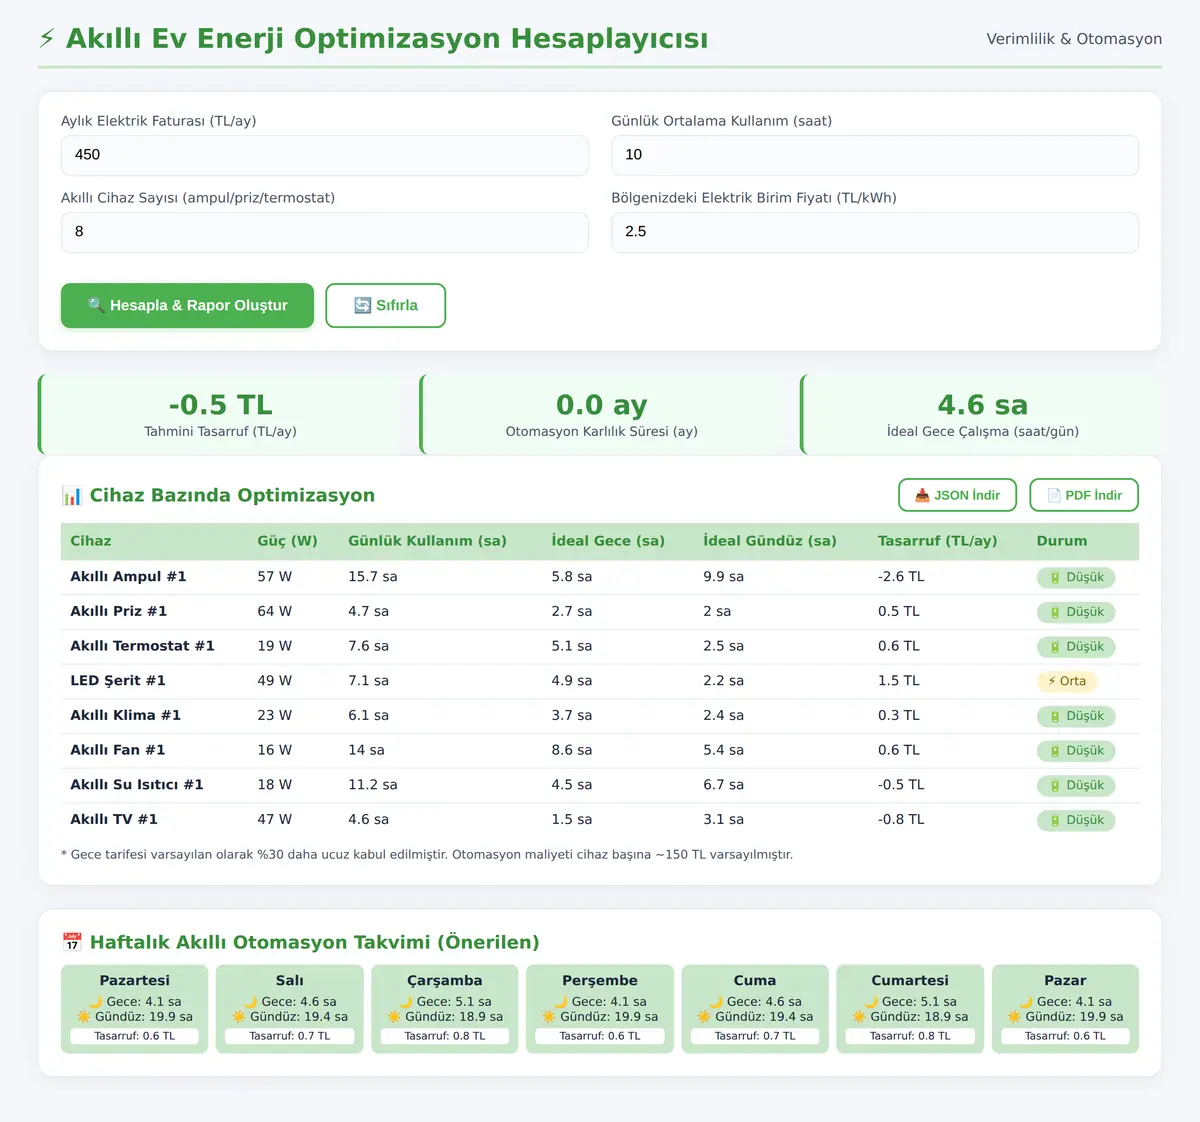Click the 4.6 sa ideal night value
The height and width of the screenshot is (1122, 1200).
point(983,405)
